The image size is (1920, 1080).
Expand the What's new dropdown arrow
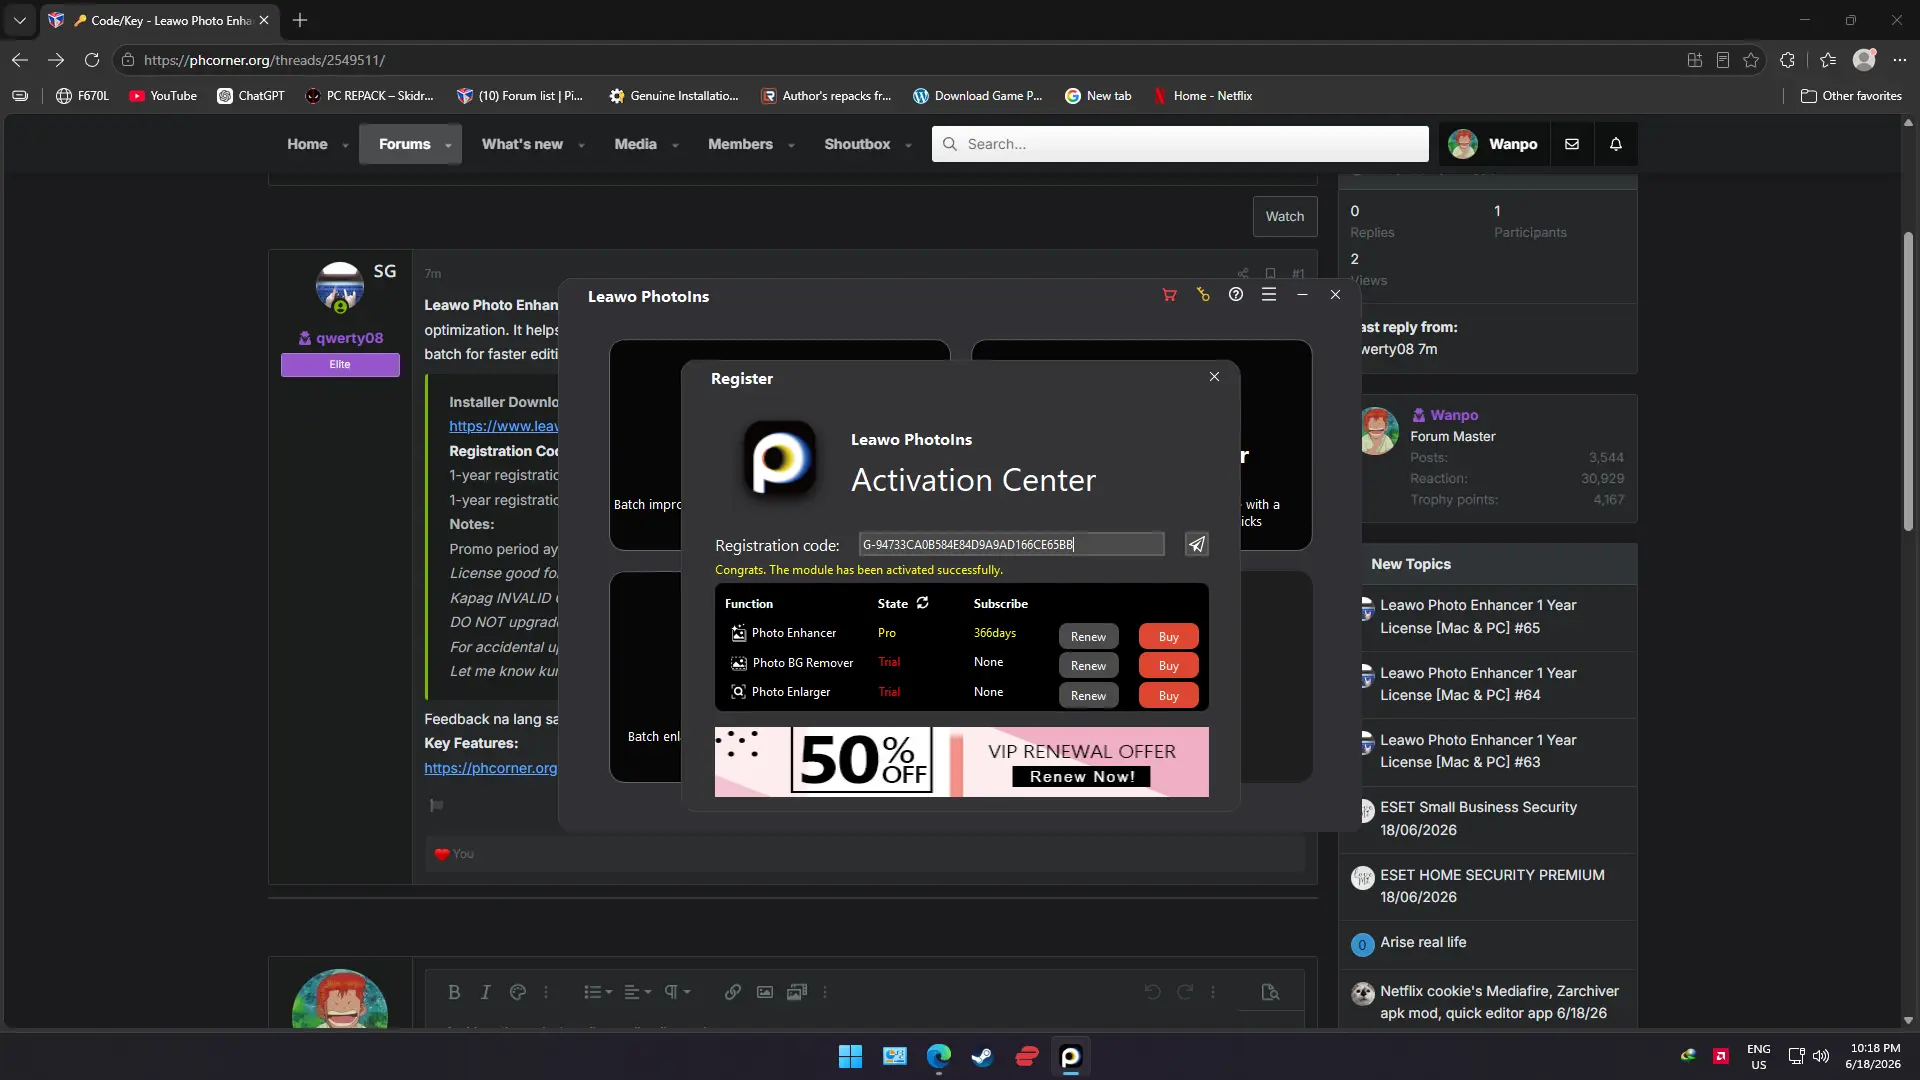tap(581, 145)
